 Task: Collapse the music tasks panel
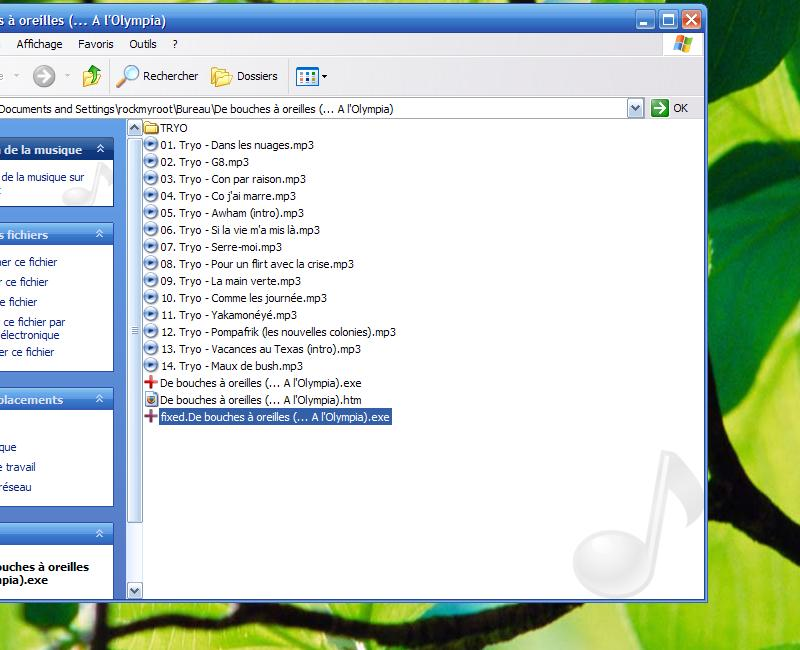point(101,150)
